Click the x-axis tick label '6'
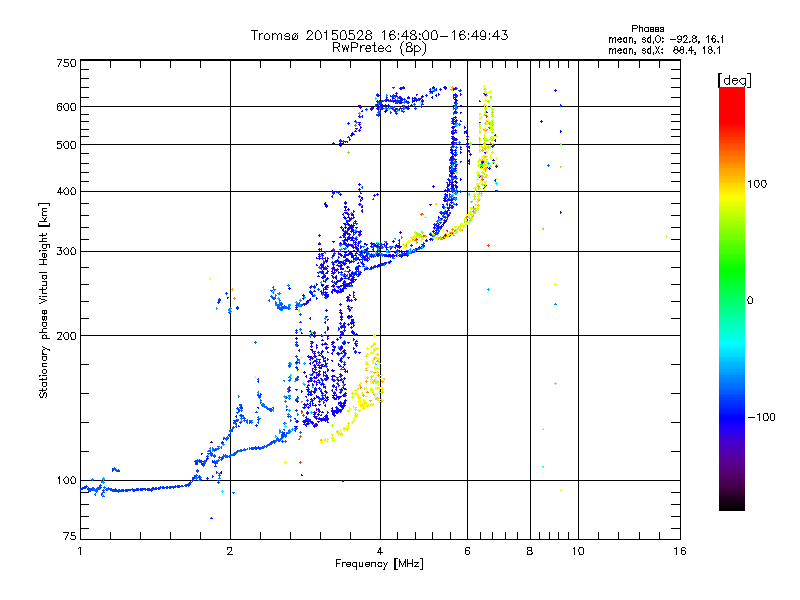This screenshot has width=800, height=600. 467,551
